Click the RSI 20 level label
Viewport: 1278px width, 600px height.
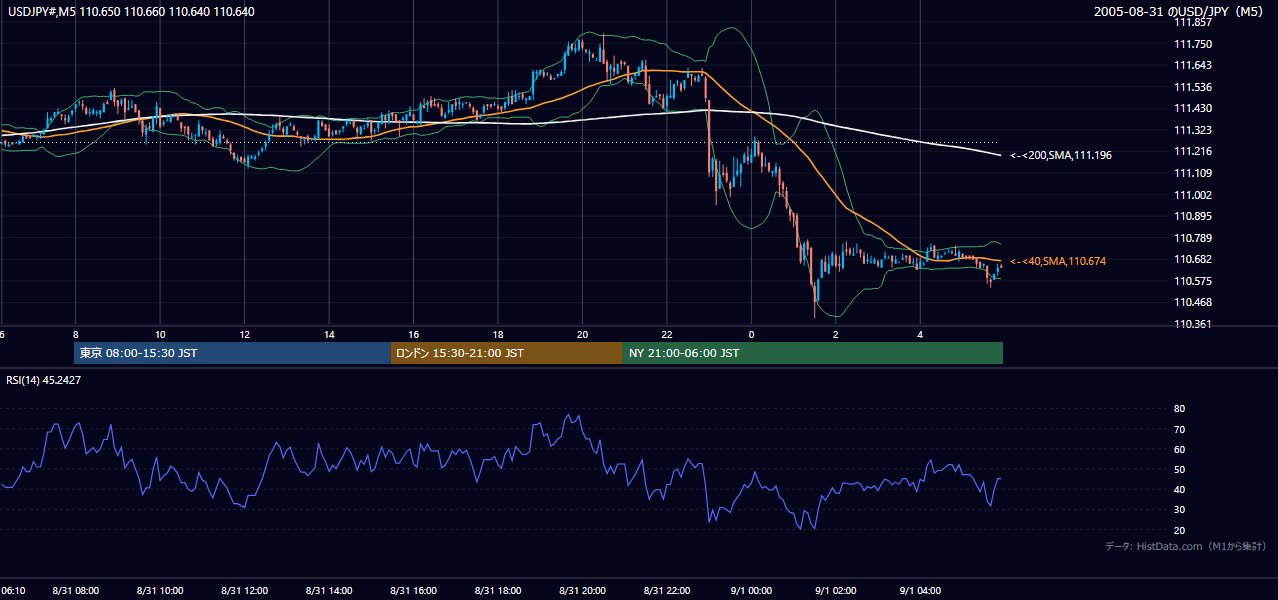(x=1179, y=530)
